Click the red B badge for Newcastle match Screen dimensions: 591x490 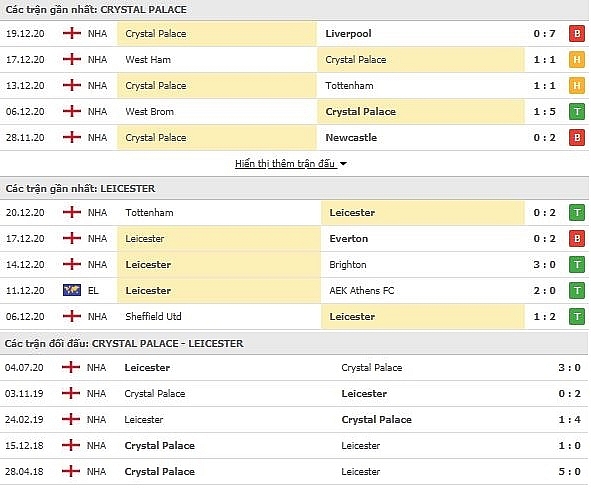click(x=577, y=138)
